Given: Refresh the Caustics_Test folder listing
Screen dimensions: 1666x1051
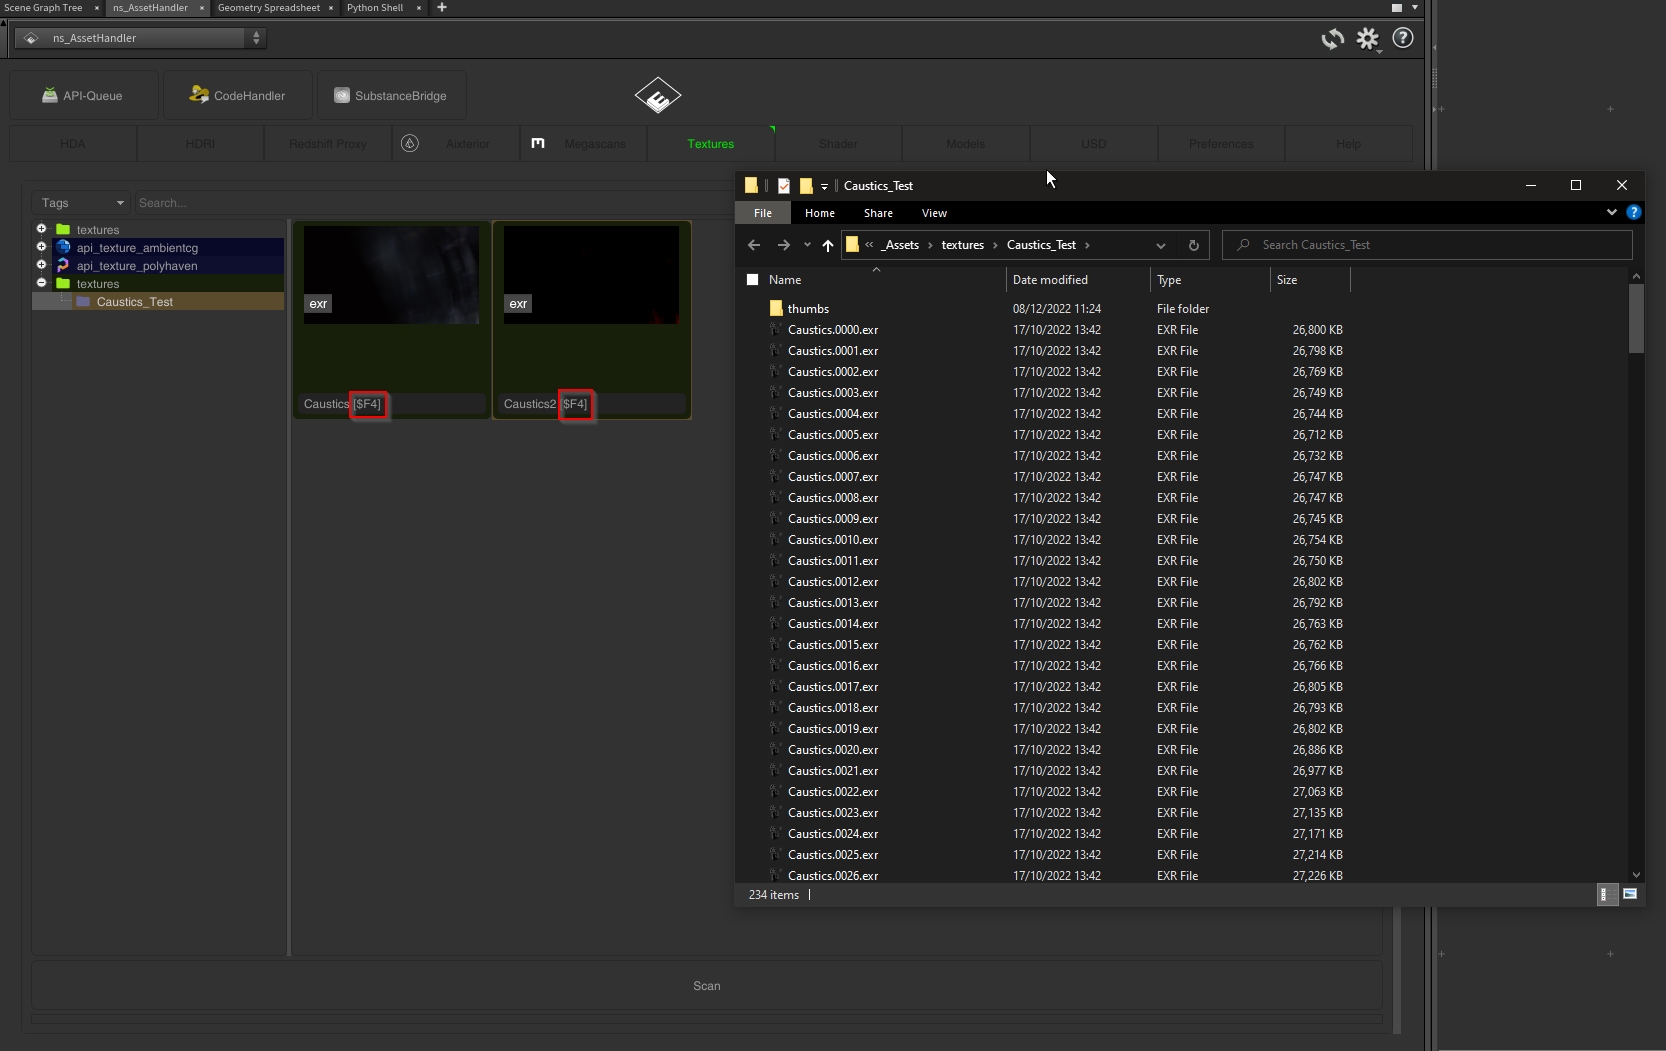Looking at the screenshot, I should [1193, 245].
